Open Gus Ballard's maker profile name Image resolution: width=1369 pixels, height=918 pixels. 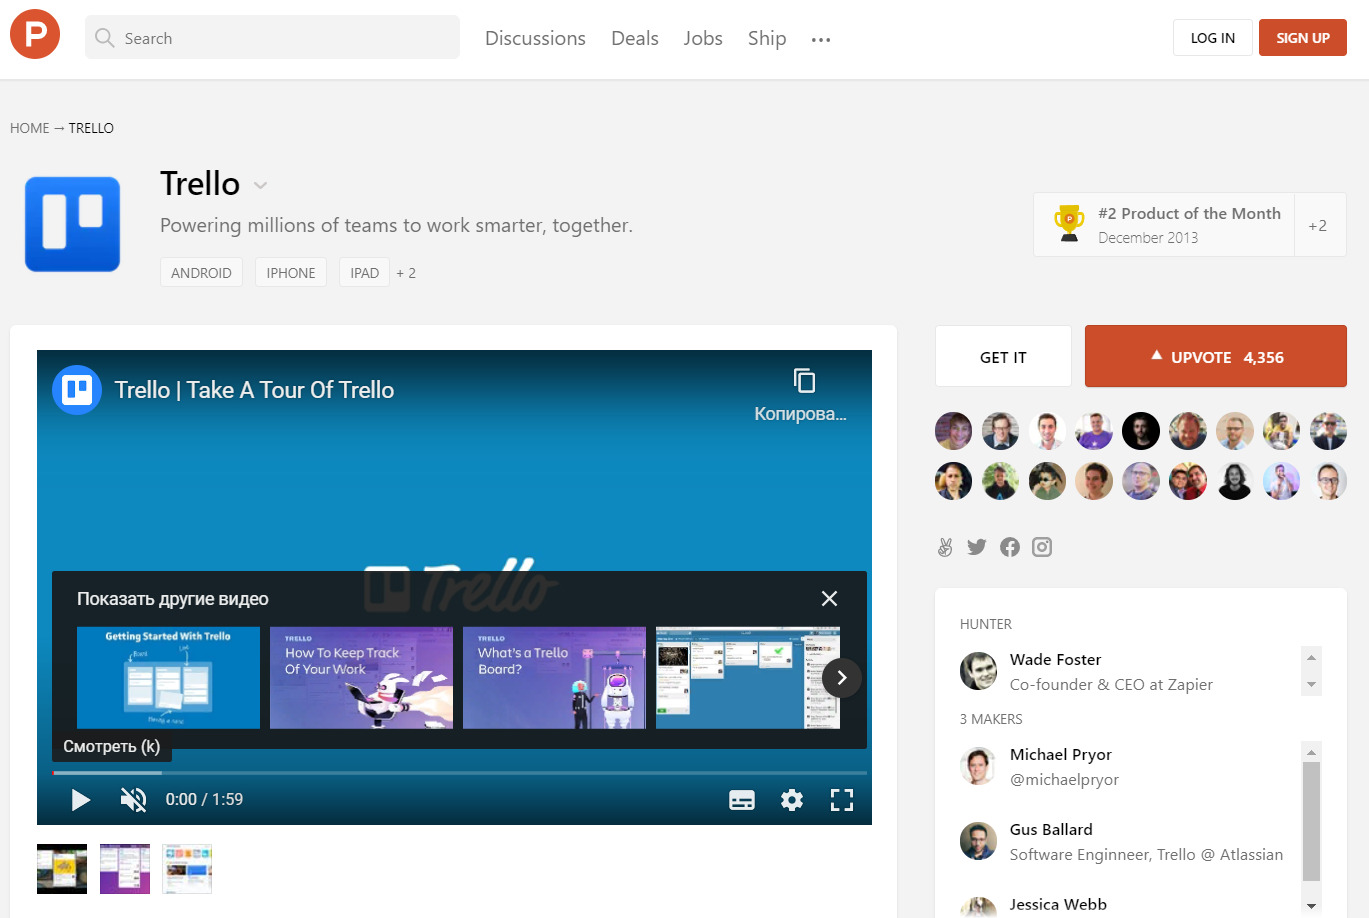(x=1051, y=829)
